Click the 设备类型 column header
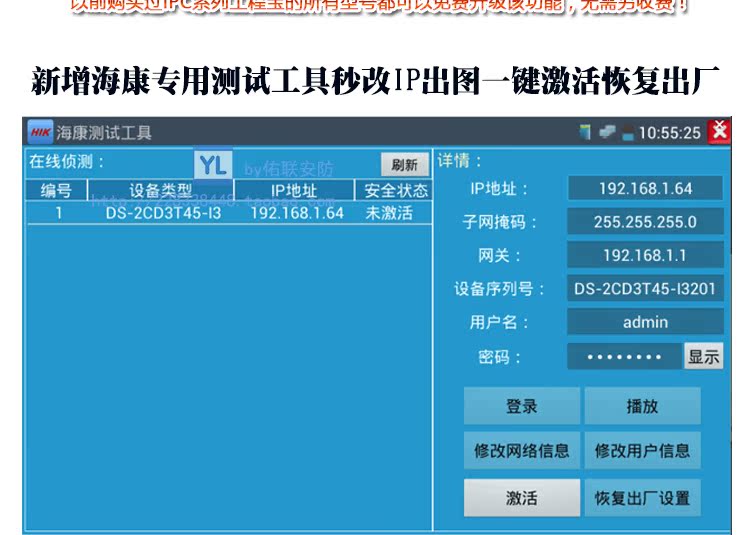 [161, 191]
